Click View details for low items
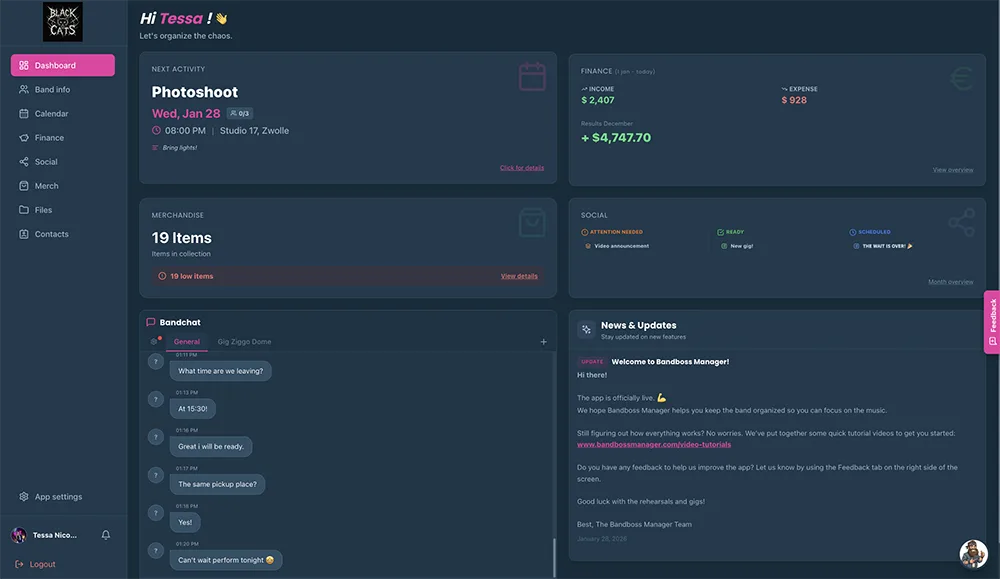This screenshot has width=1000, height=579. click(519, 276)
